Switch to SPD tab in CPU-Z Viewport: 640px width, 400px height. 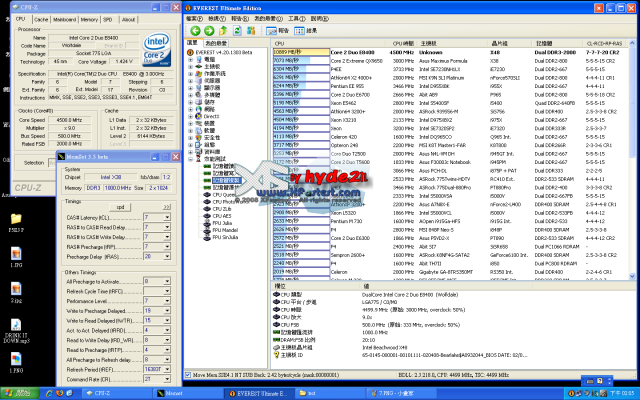click(x=108, y=19)
